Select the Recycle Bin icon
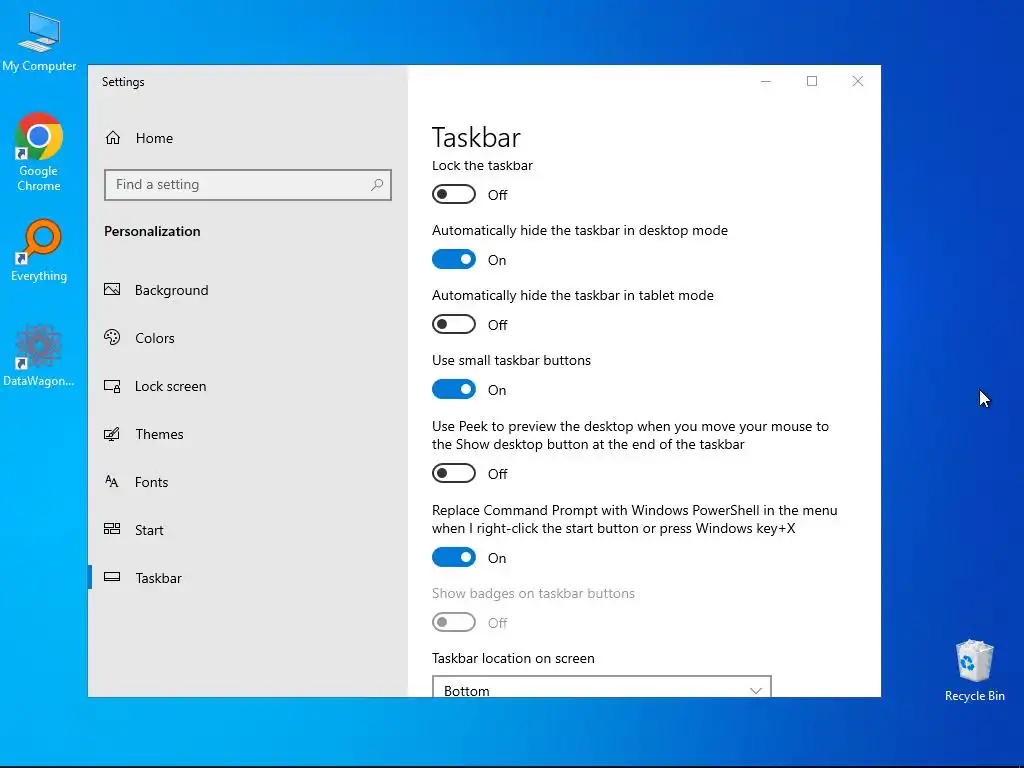This screenshot has height=768, width=1024. (974, 670)
